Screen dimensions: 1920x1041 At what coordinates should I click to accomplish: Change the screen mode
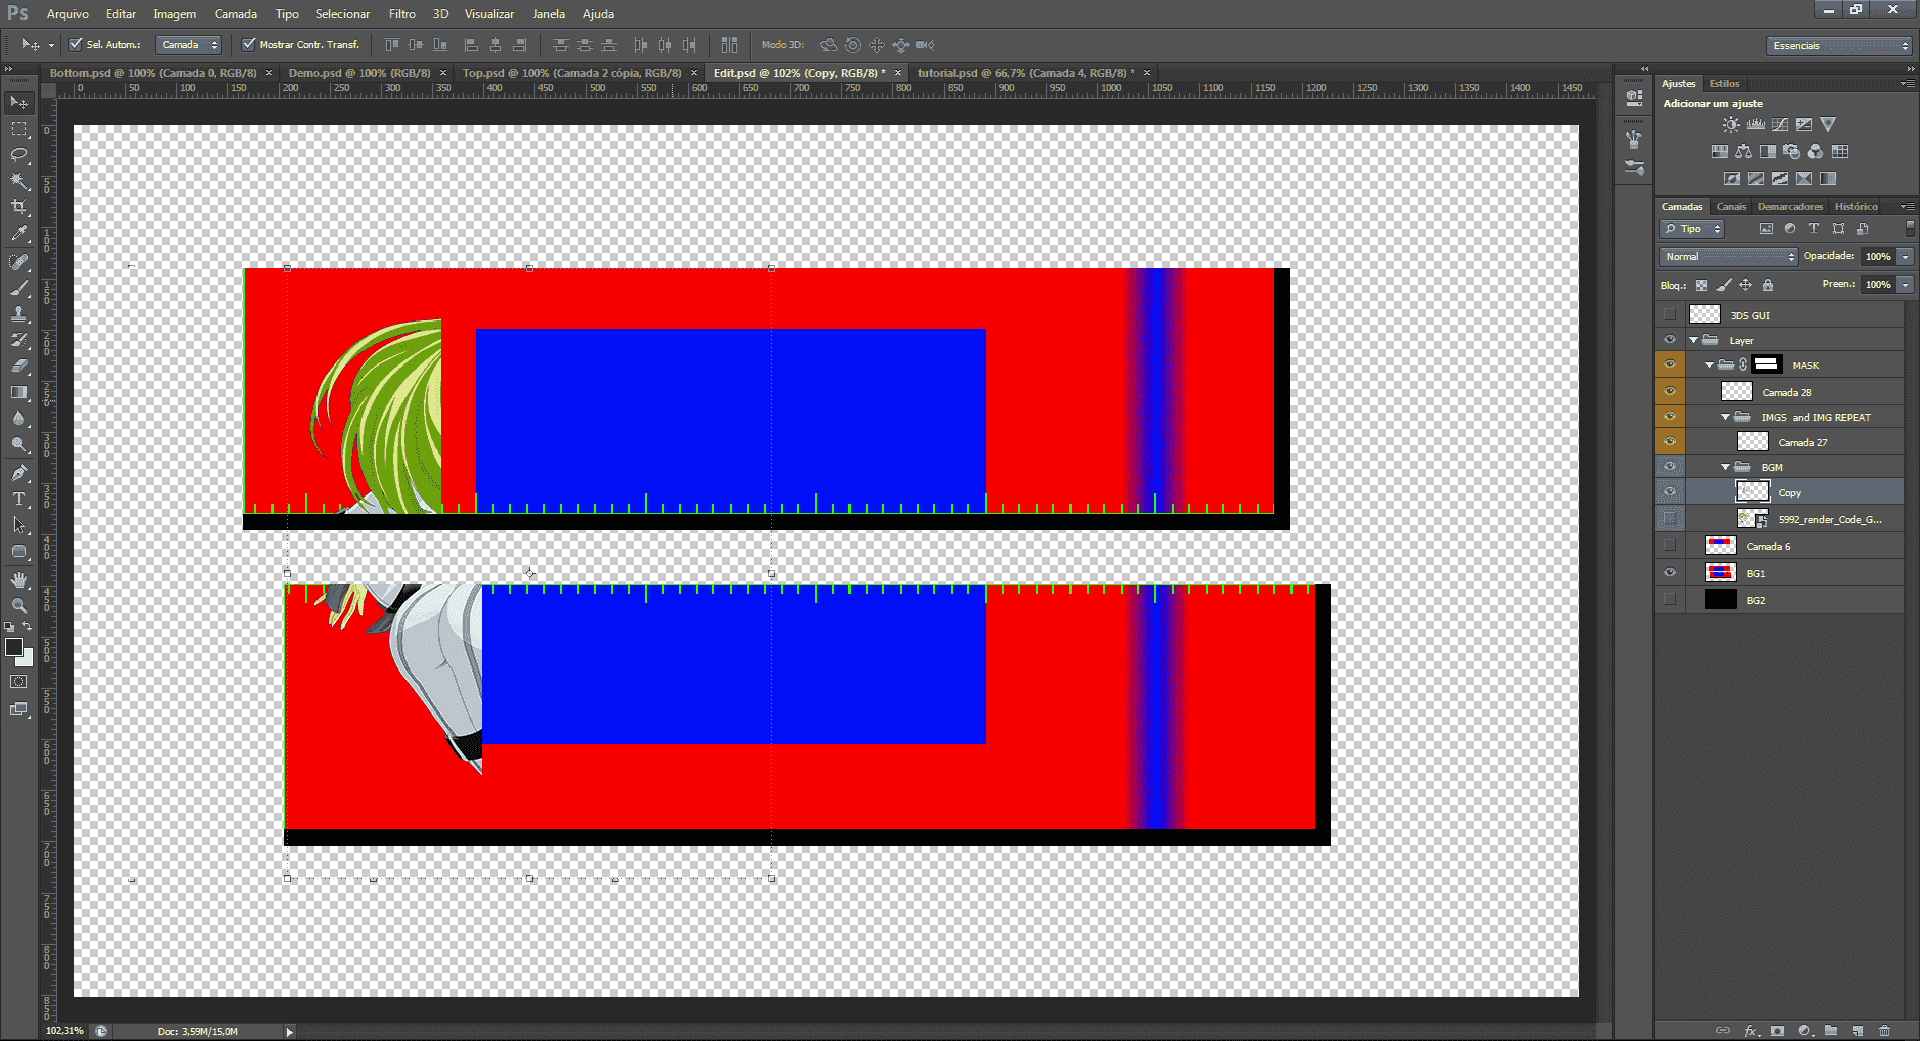(x=19, y=709)
